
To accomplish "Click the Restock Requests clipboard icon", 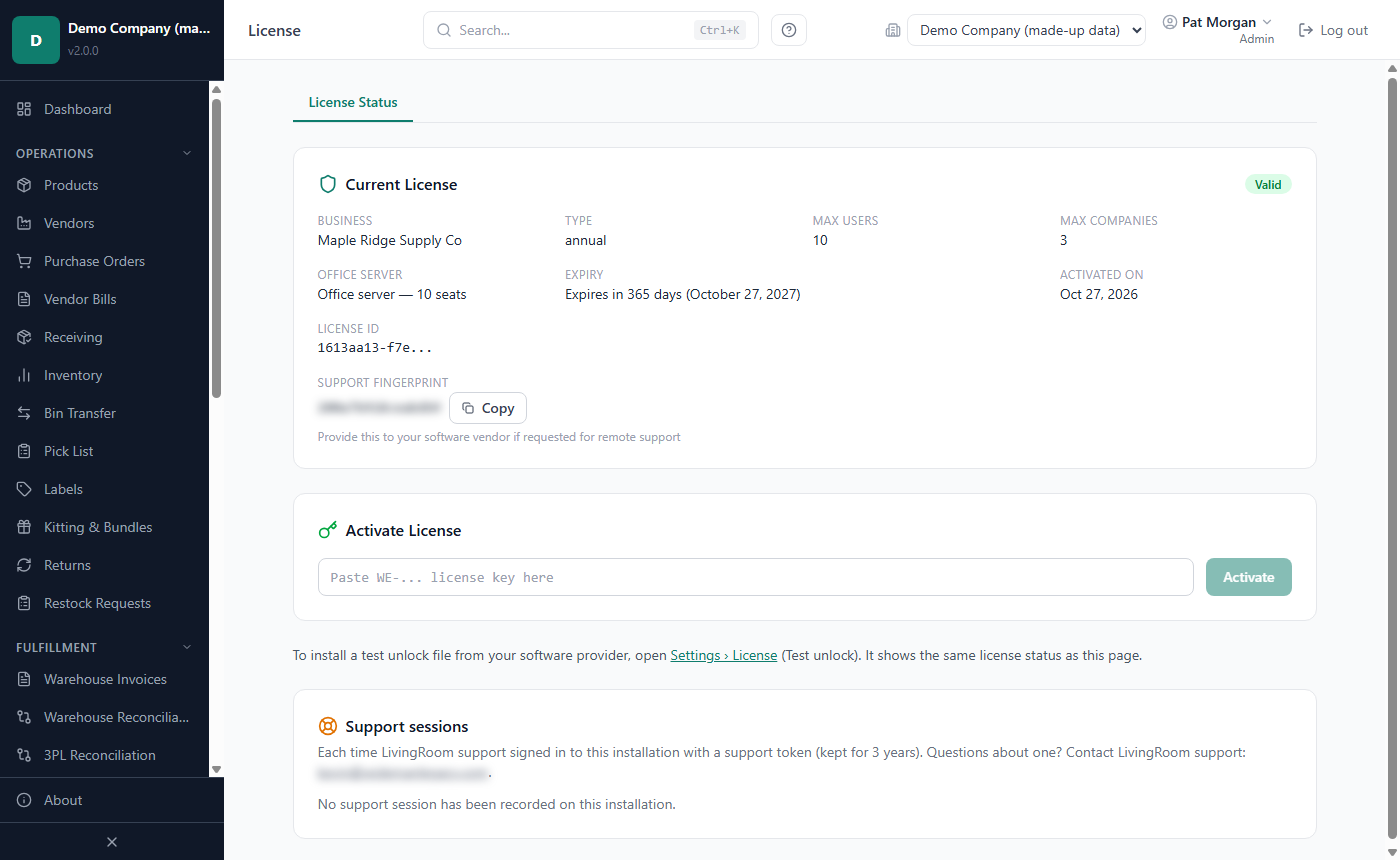I will tap(24, 603).
